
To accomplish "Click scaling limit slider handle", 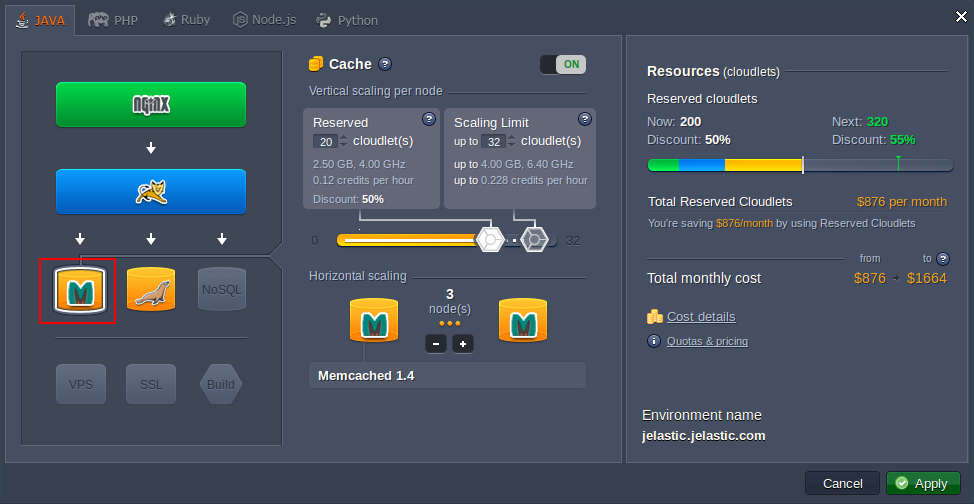I will pyautogui.click(x=534, y=239).
